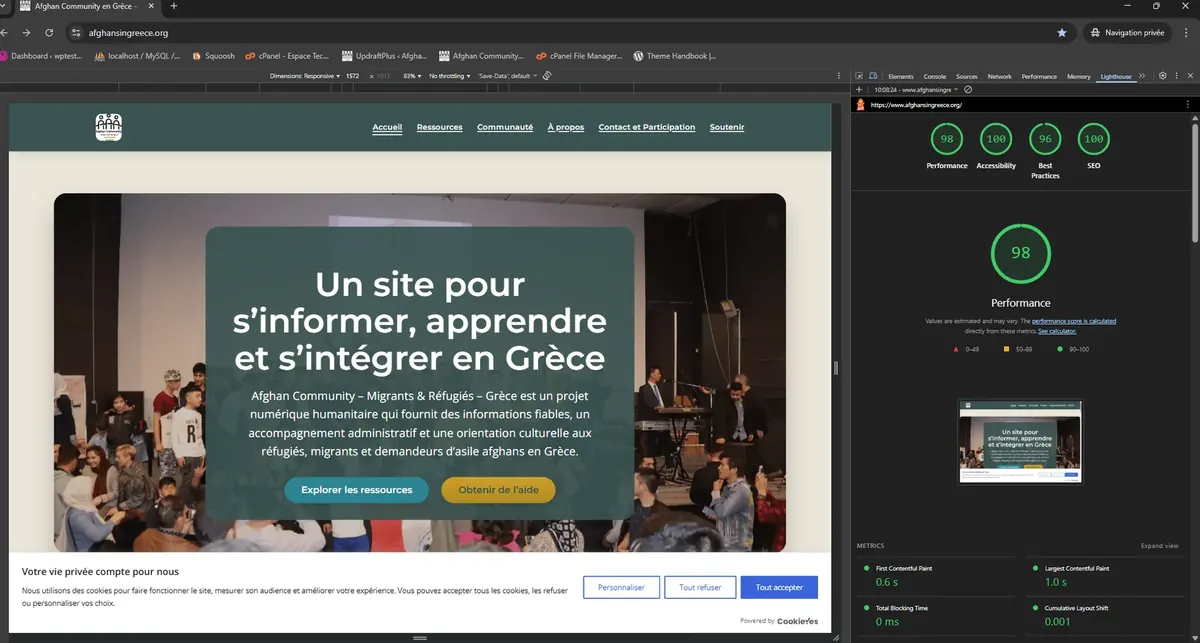Open the Soutenir menu item
This screenshot has height=643, width=1200.
[x=727, y=127]
